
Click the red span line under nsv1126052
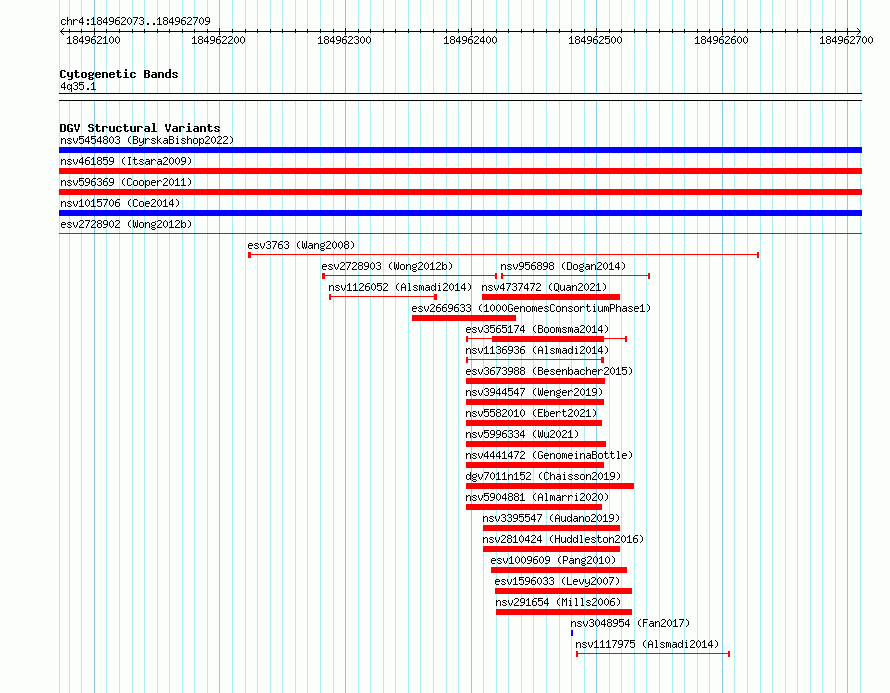pyautogui.click(x=383, y=297)
